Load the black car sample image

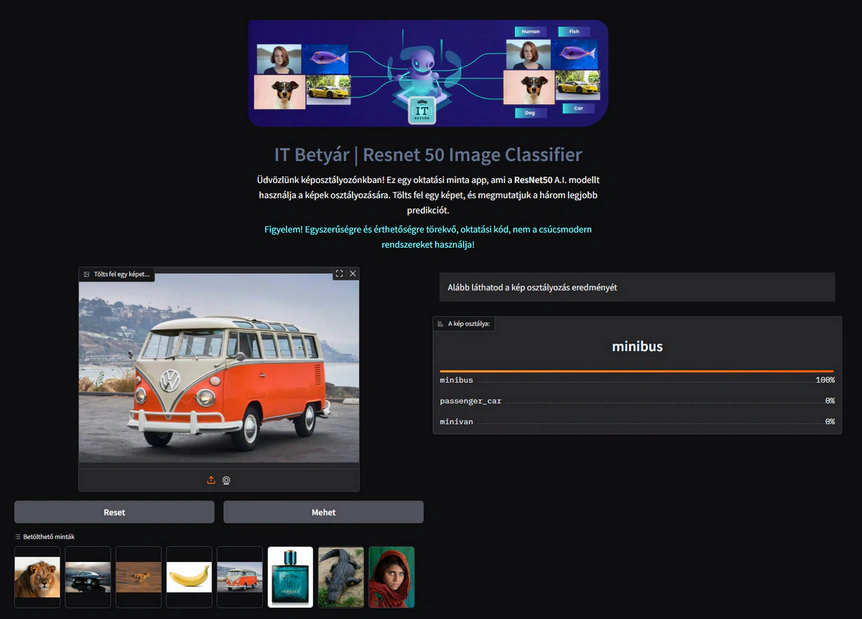tap(88, 577)
